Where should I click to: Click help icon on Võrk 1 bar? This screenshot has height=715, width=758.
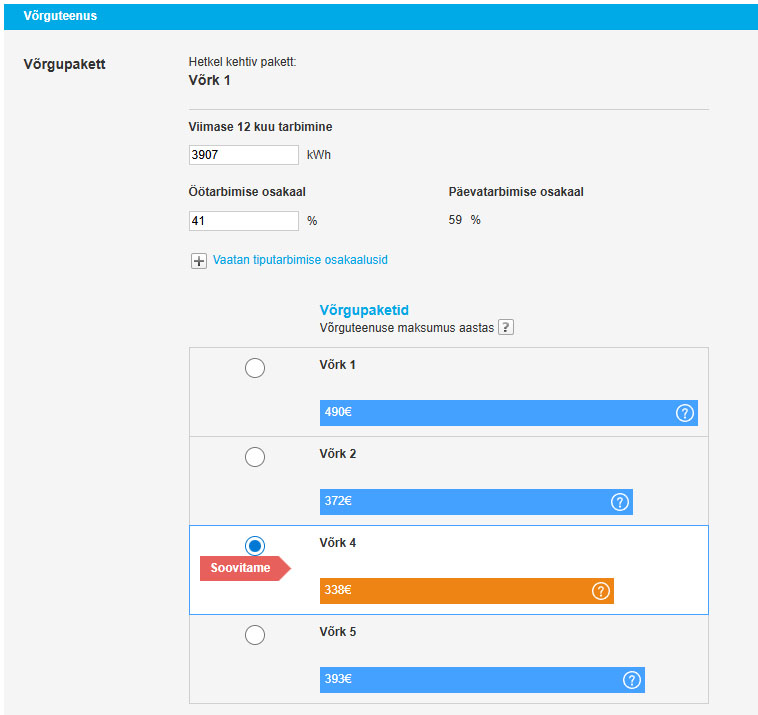(685, 413)
